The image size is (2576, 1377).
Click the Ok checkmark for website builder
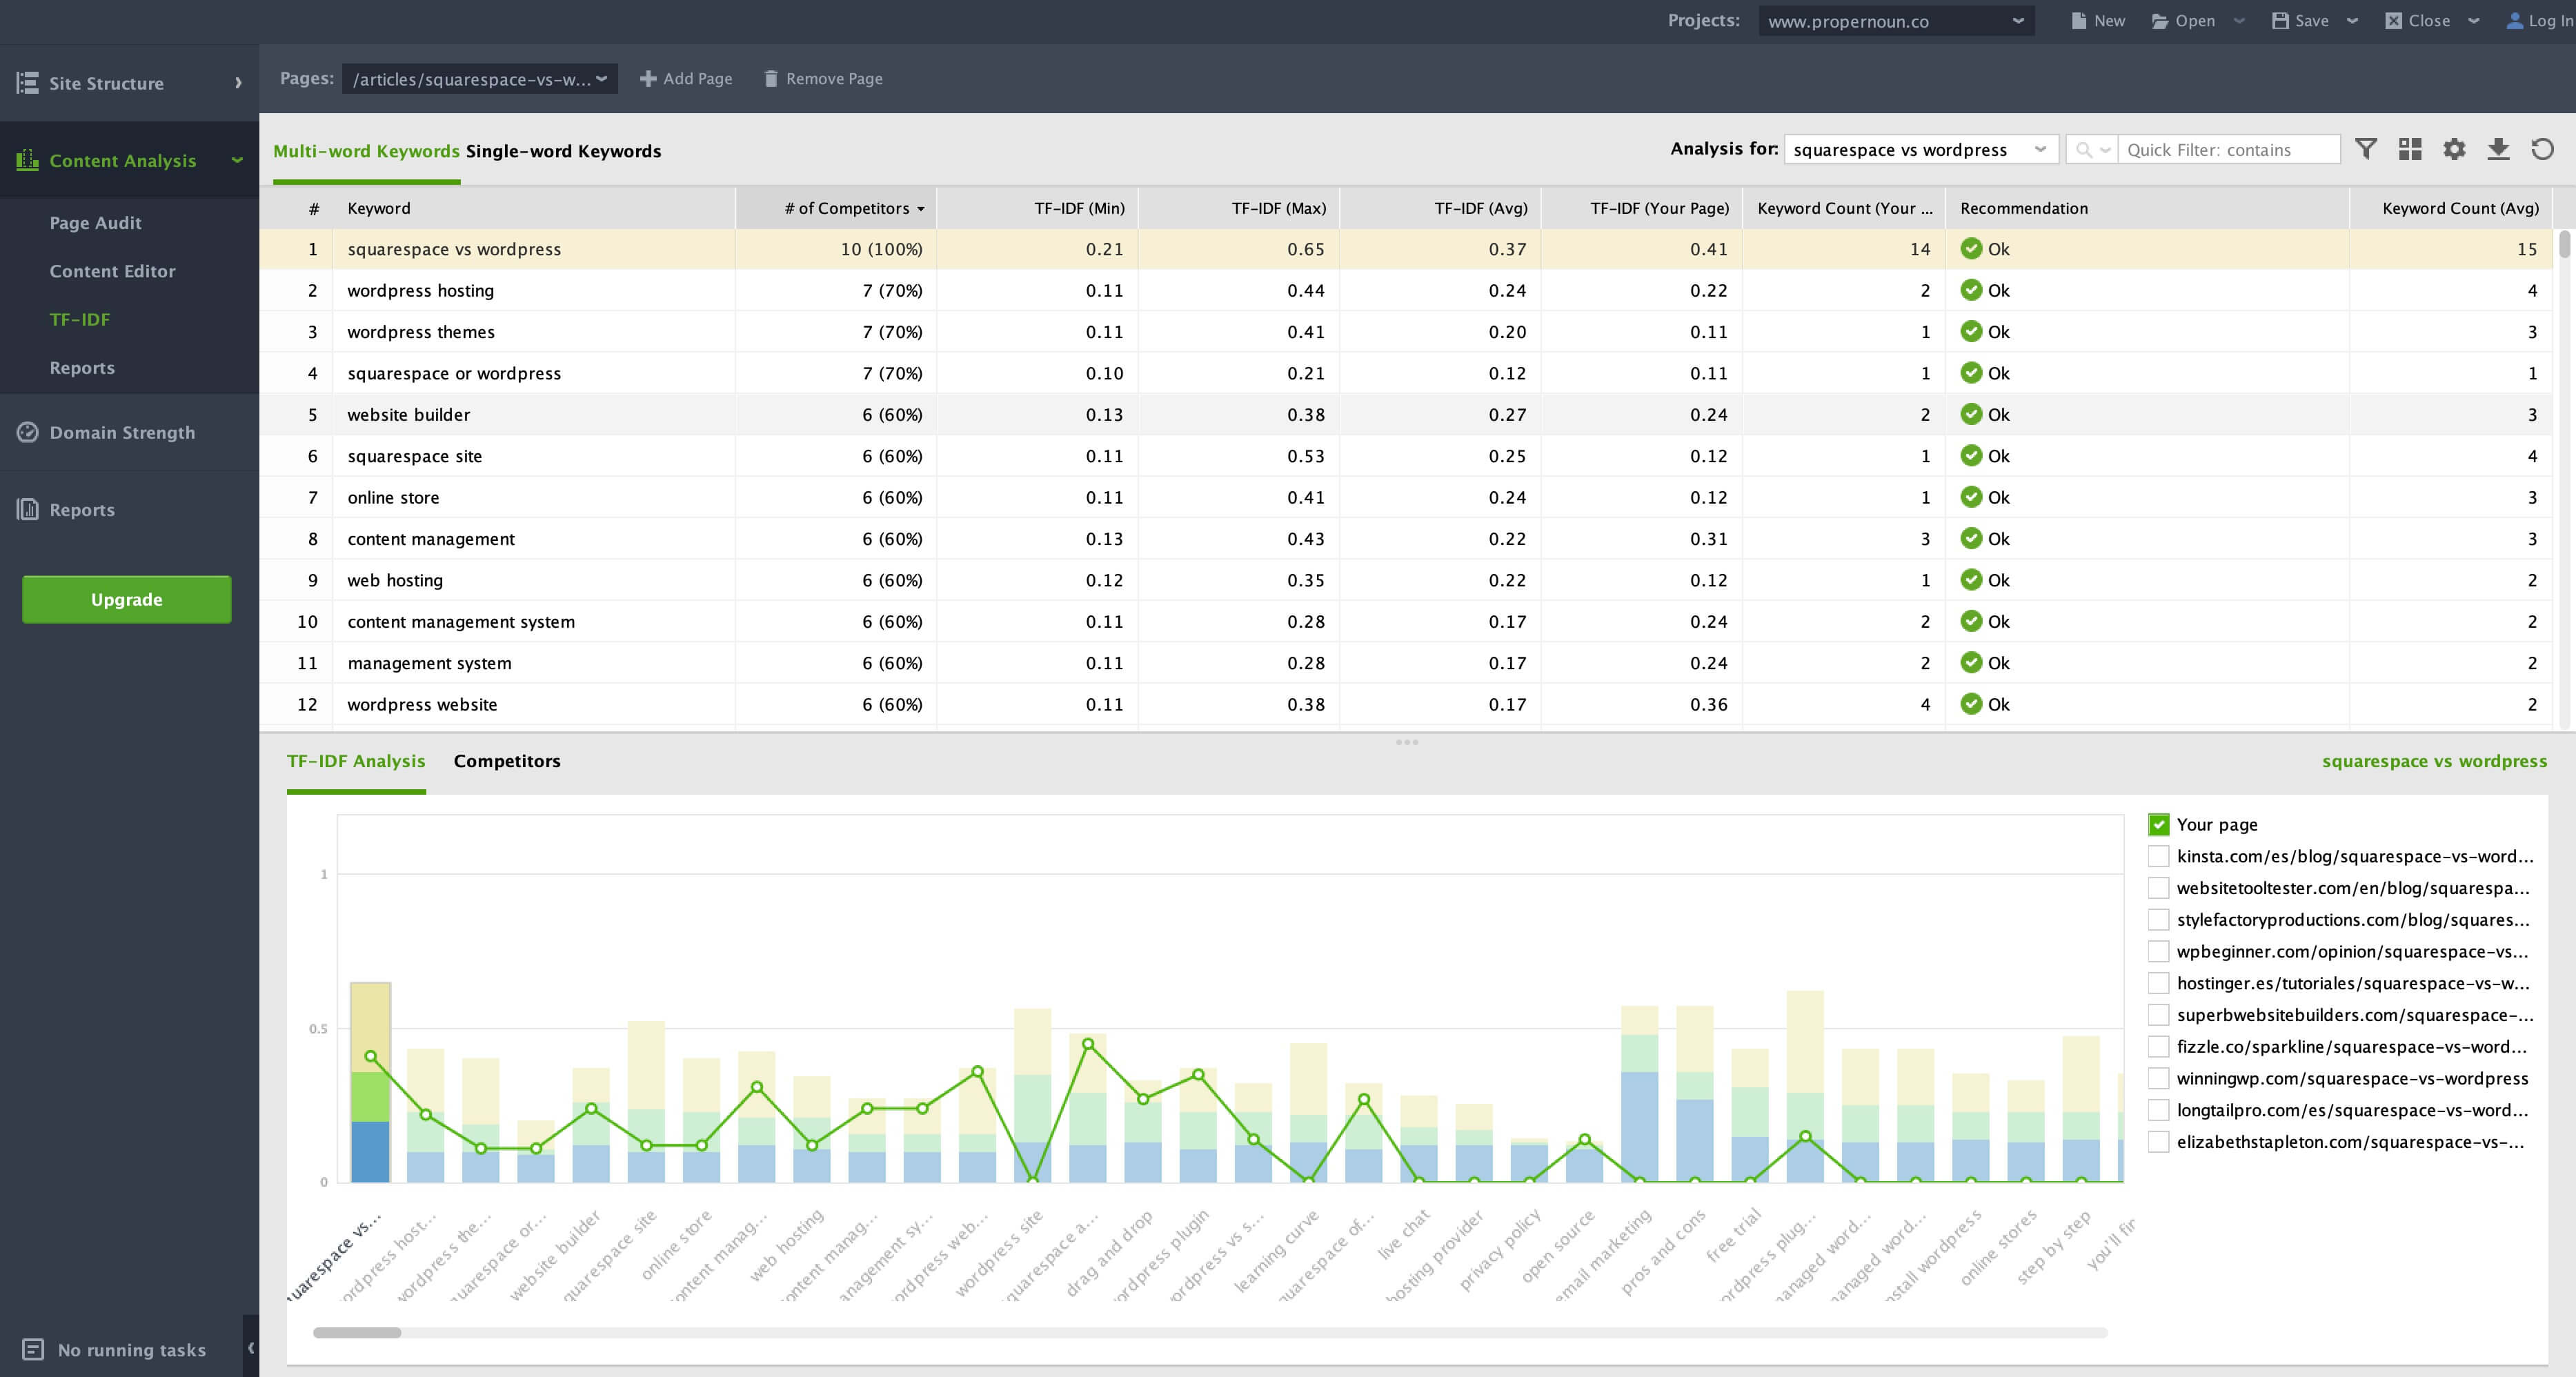[x=1971, y=414]
